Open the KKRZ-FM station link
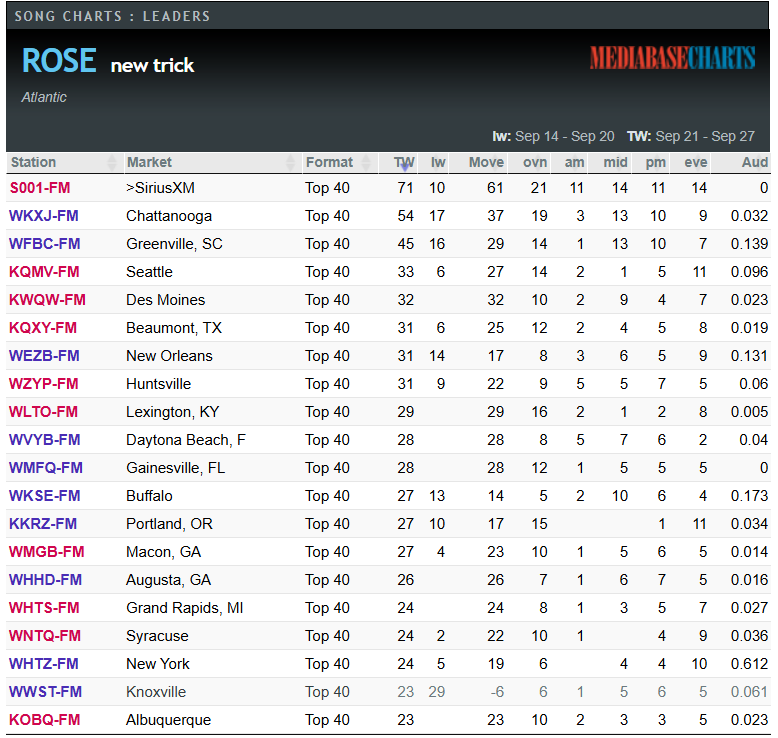 pyautogui.click(x=43, y=524)
